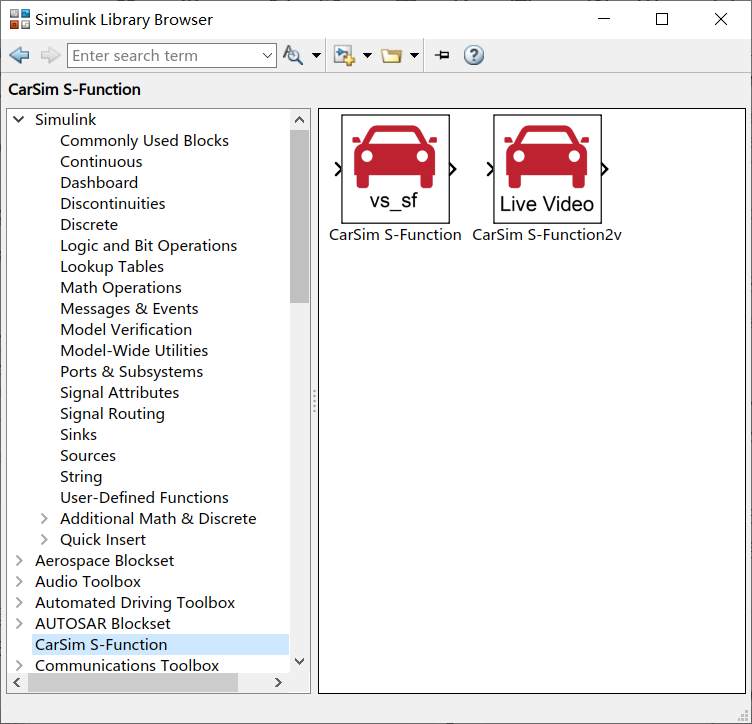The height and width of the screenshot is (724, 752).
Task: Expand the Additional Math & Discrete node
Action: 44,519
